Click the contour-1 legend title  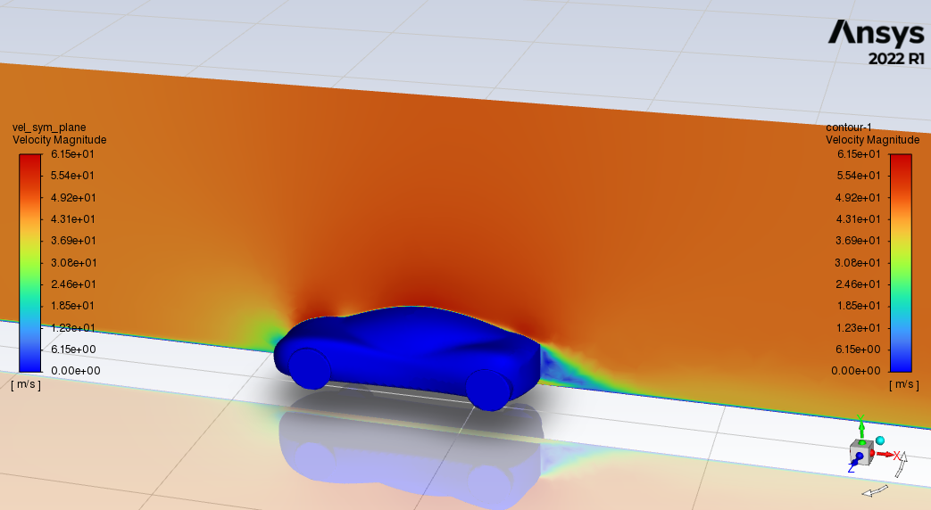848,127
